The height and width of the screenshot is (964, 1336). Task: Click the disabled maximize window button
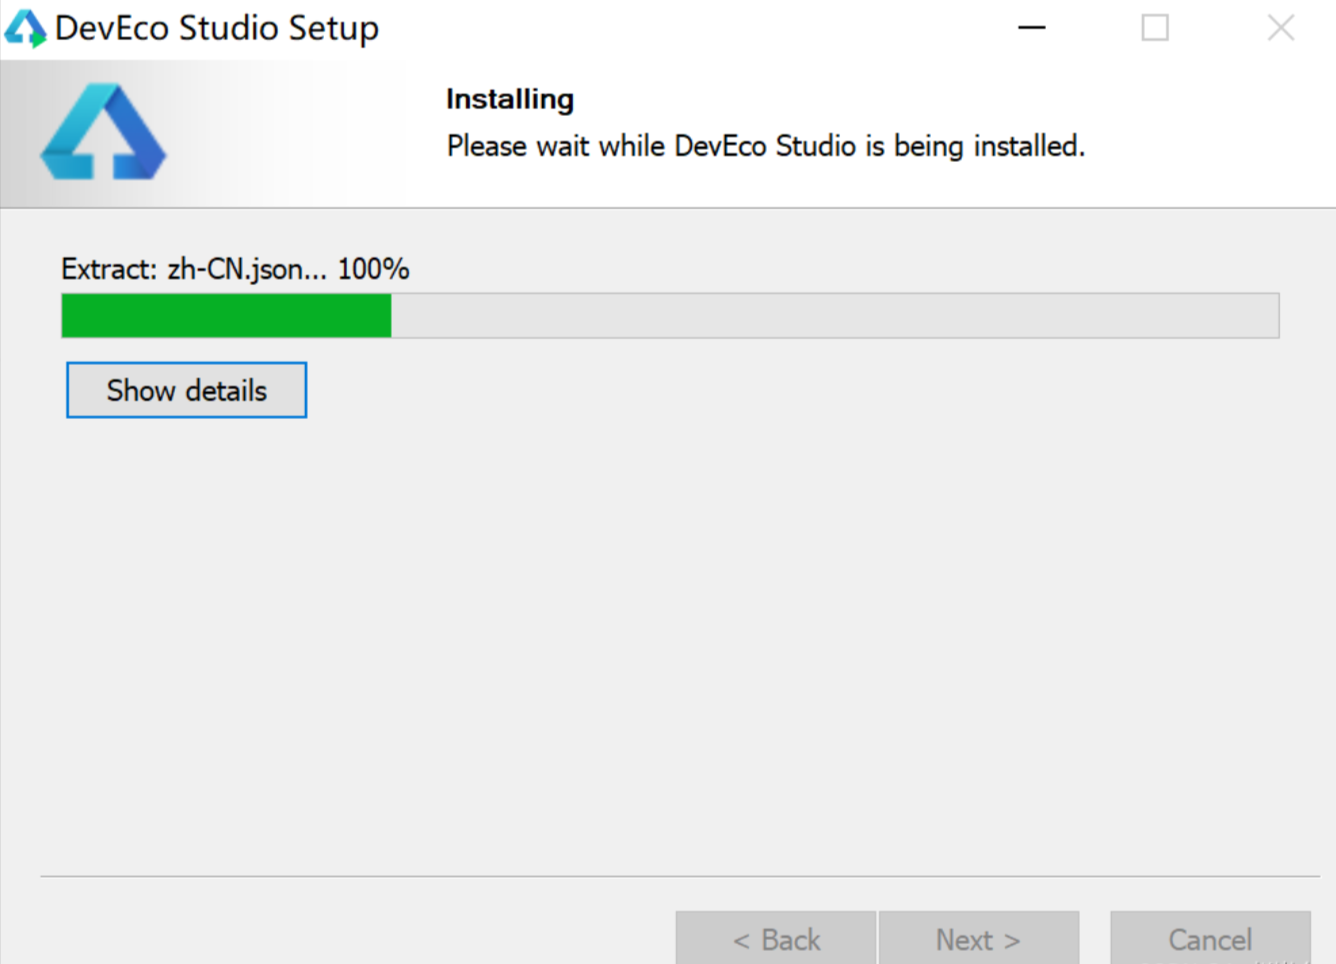pyautogui.click(x=1155, y=28)
